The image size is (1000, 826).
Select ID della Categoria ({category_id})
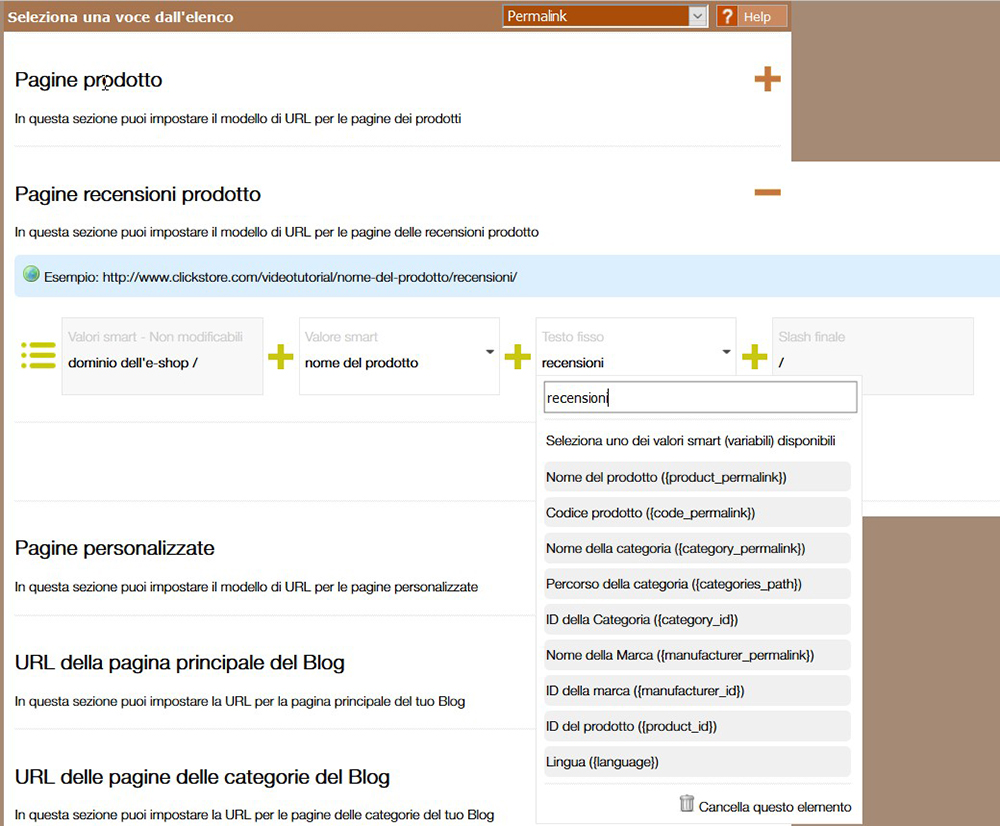[697, 619]
